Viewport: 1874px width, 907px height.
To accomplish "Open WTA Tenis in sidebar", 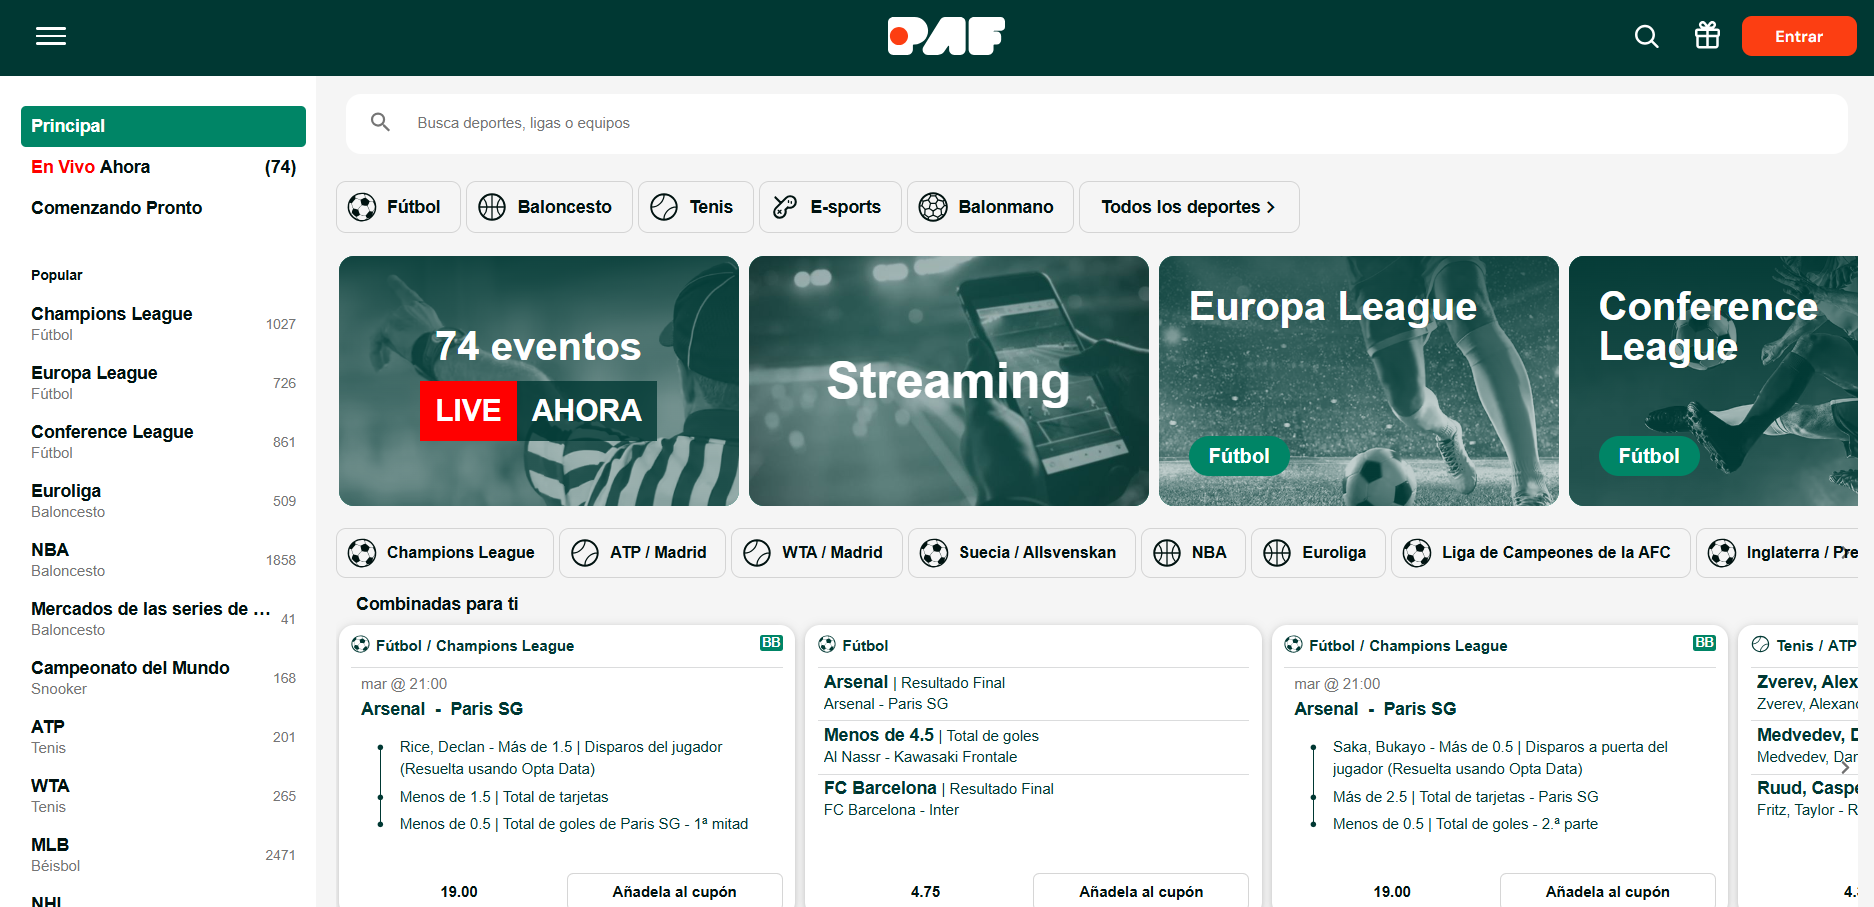I will coord(163,795).
